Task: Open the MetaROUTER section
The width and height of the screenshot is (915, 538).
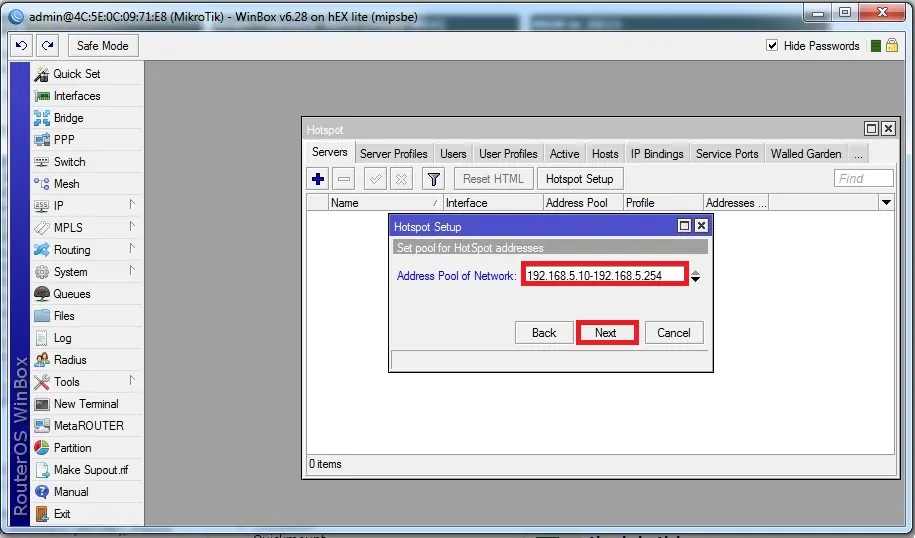Action: tap(86, 426)
